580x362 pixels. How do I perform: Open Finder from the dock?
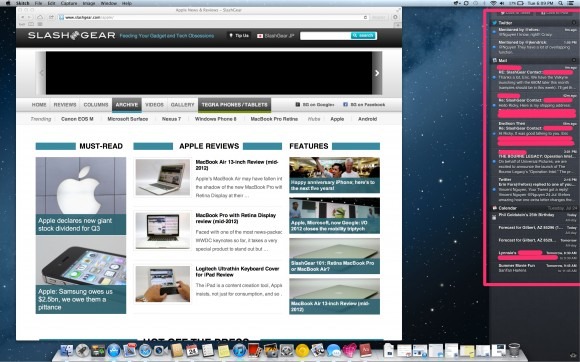click(67, 350)
